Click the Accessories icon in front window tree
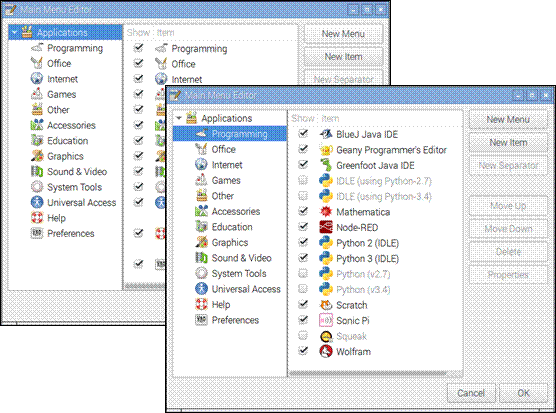Screen dimensions: 556x413 (201, 211)
